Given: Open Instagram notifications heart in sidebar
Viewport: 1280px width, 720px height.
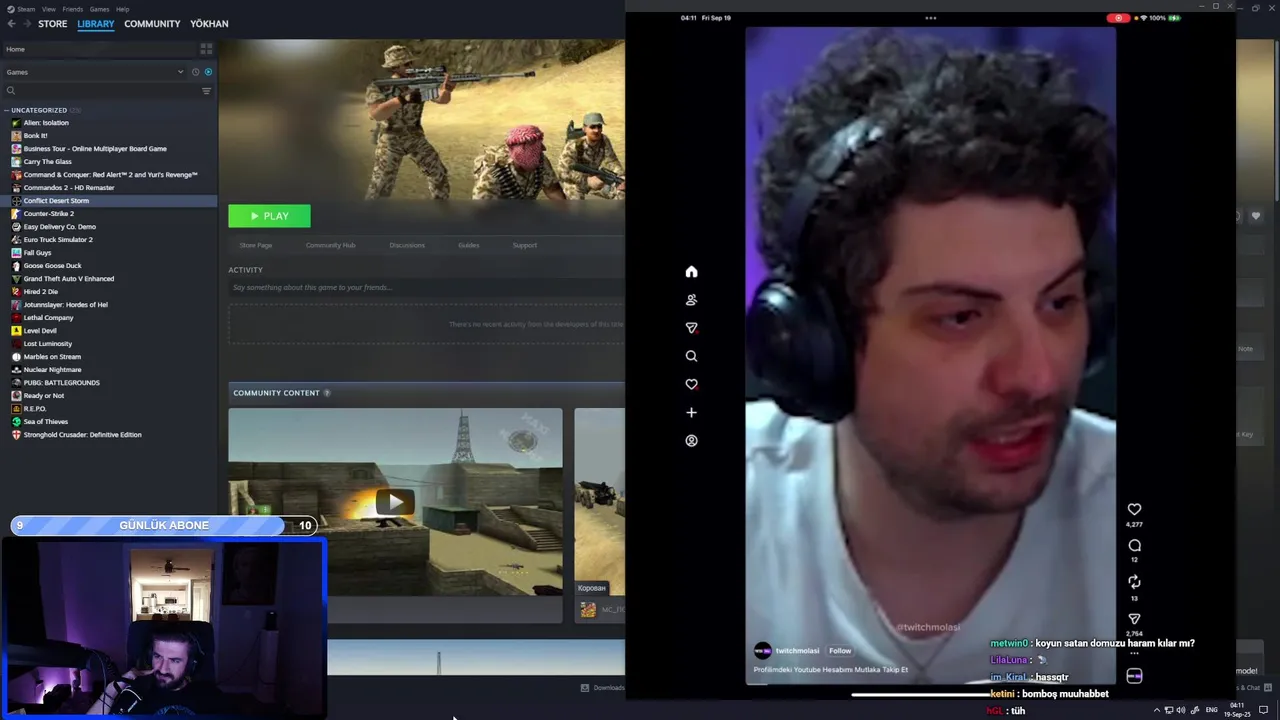Looking at the screenshot, I should pos(691,384).
